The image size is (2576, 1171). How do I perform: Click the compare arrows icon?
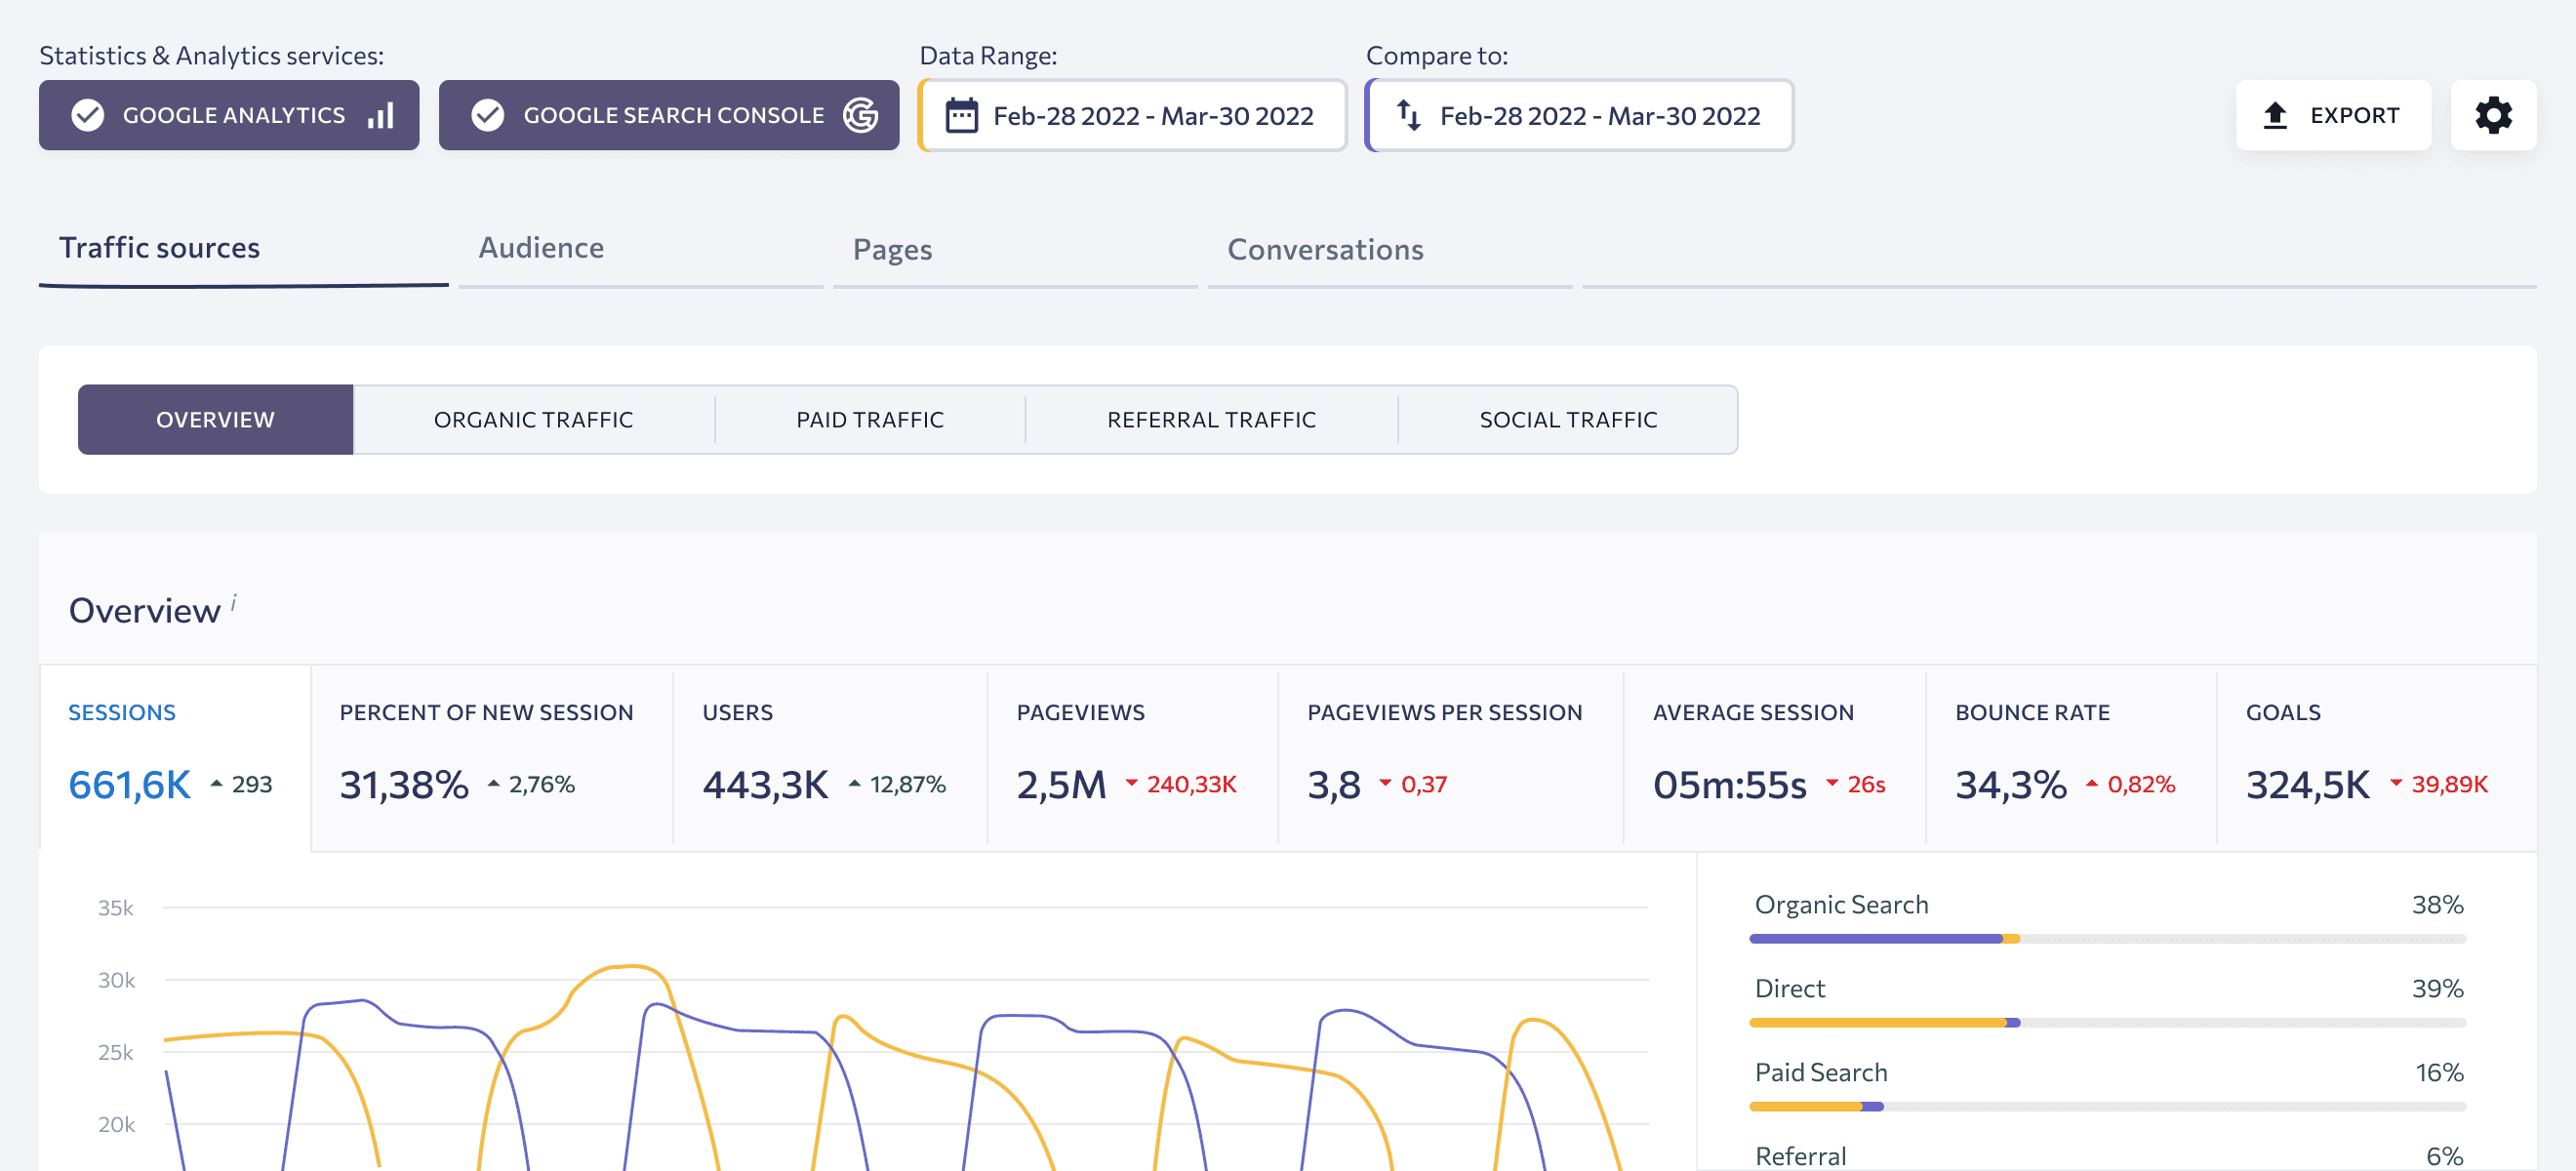(1409, 115)
